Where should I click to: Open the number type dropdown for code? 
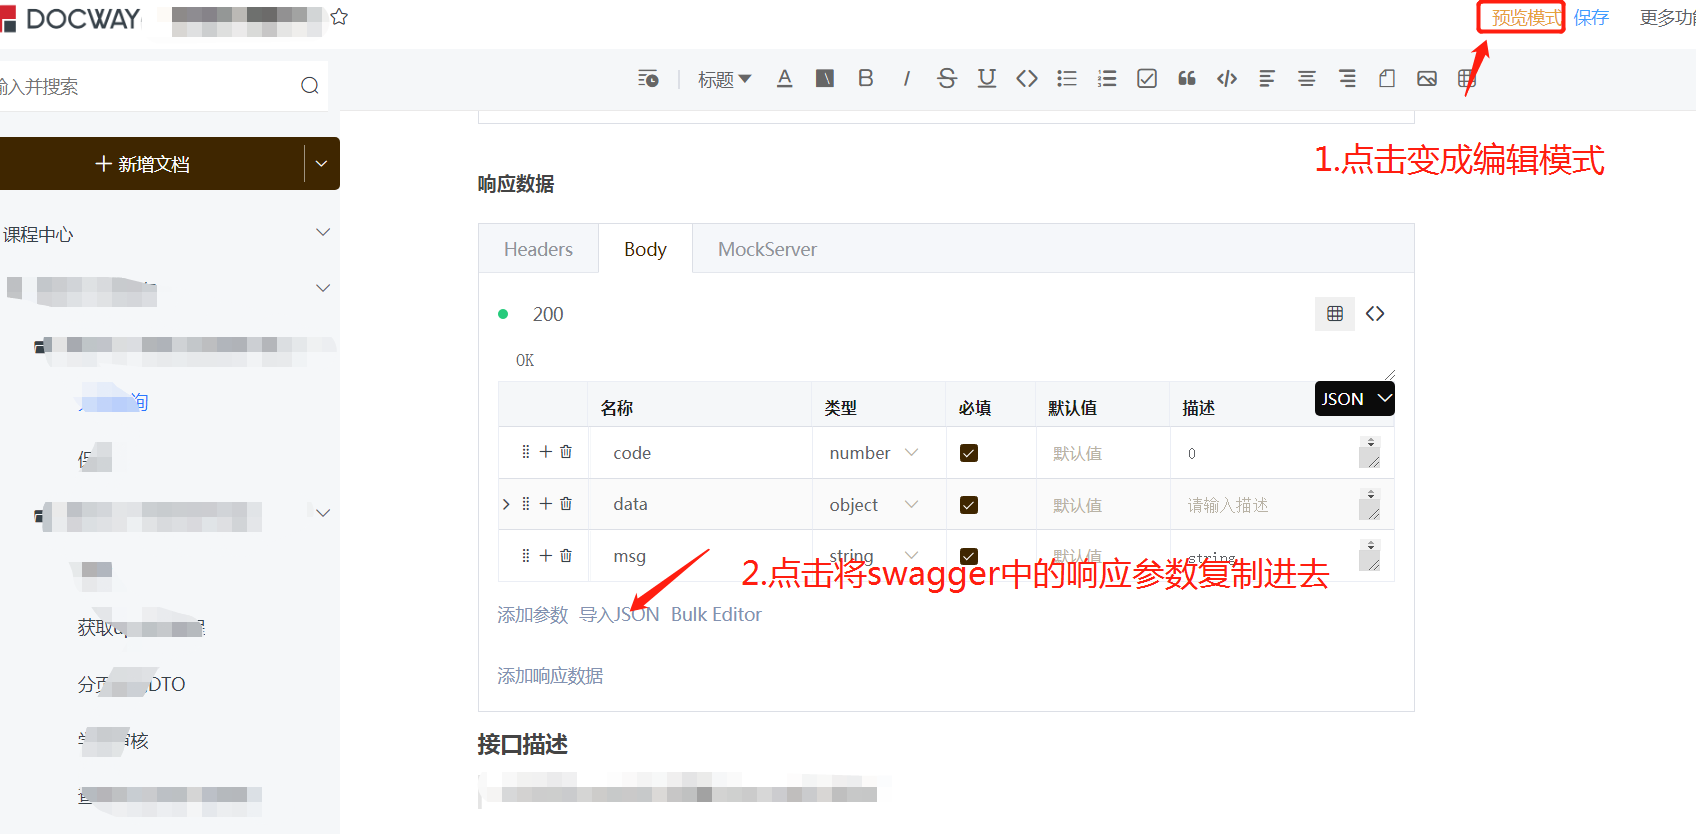coord(874,453)
